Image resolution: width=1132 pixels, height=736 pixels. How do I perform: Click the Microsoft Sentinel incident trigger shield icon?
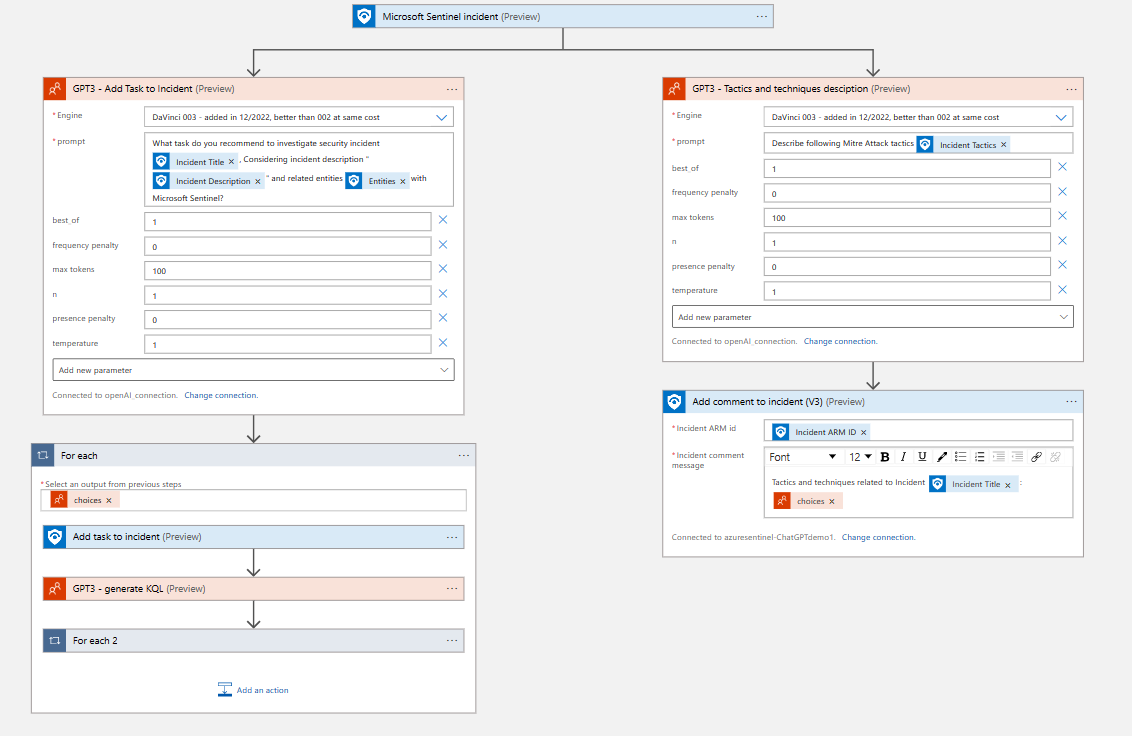pos(365,17)
